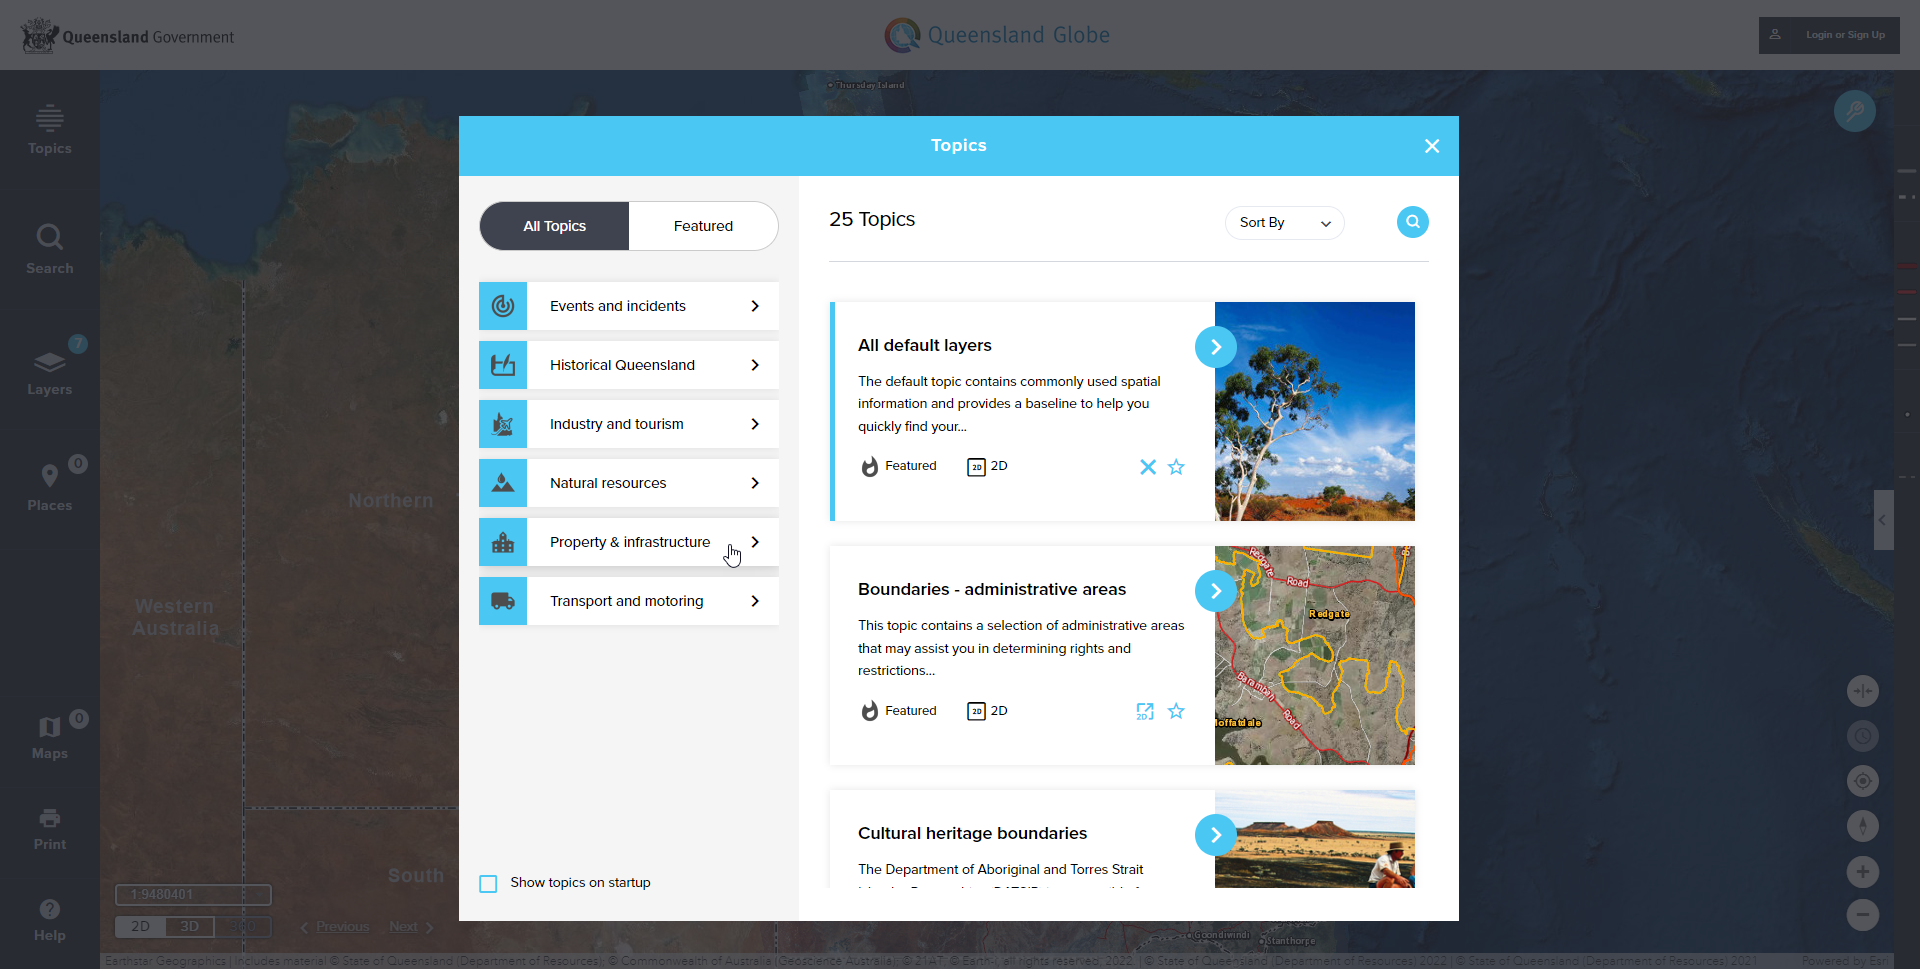Open Layers panel in left sidebar
The height and width of the screenshot is (969, 1920).
(x=49, y=370)
